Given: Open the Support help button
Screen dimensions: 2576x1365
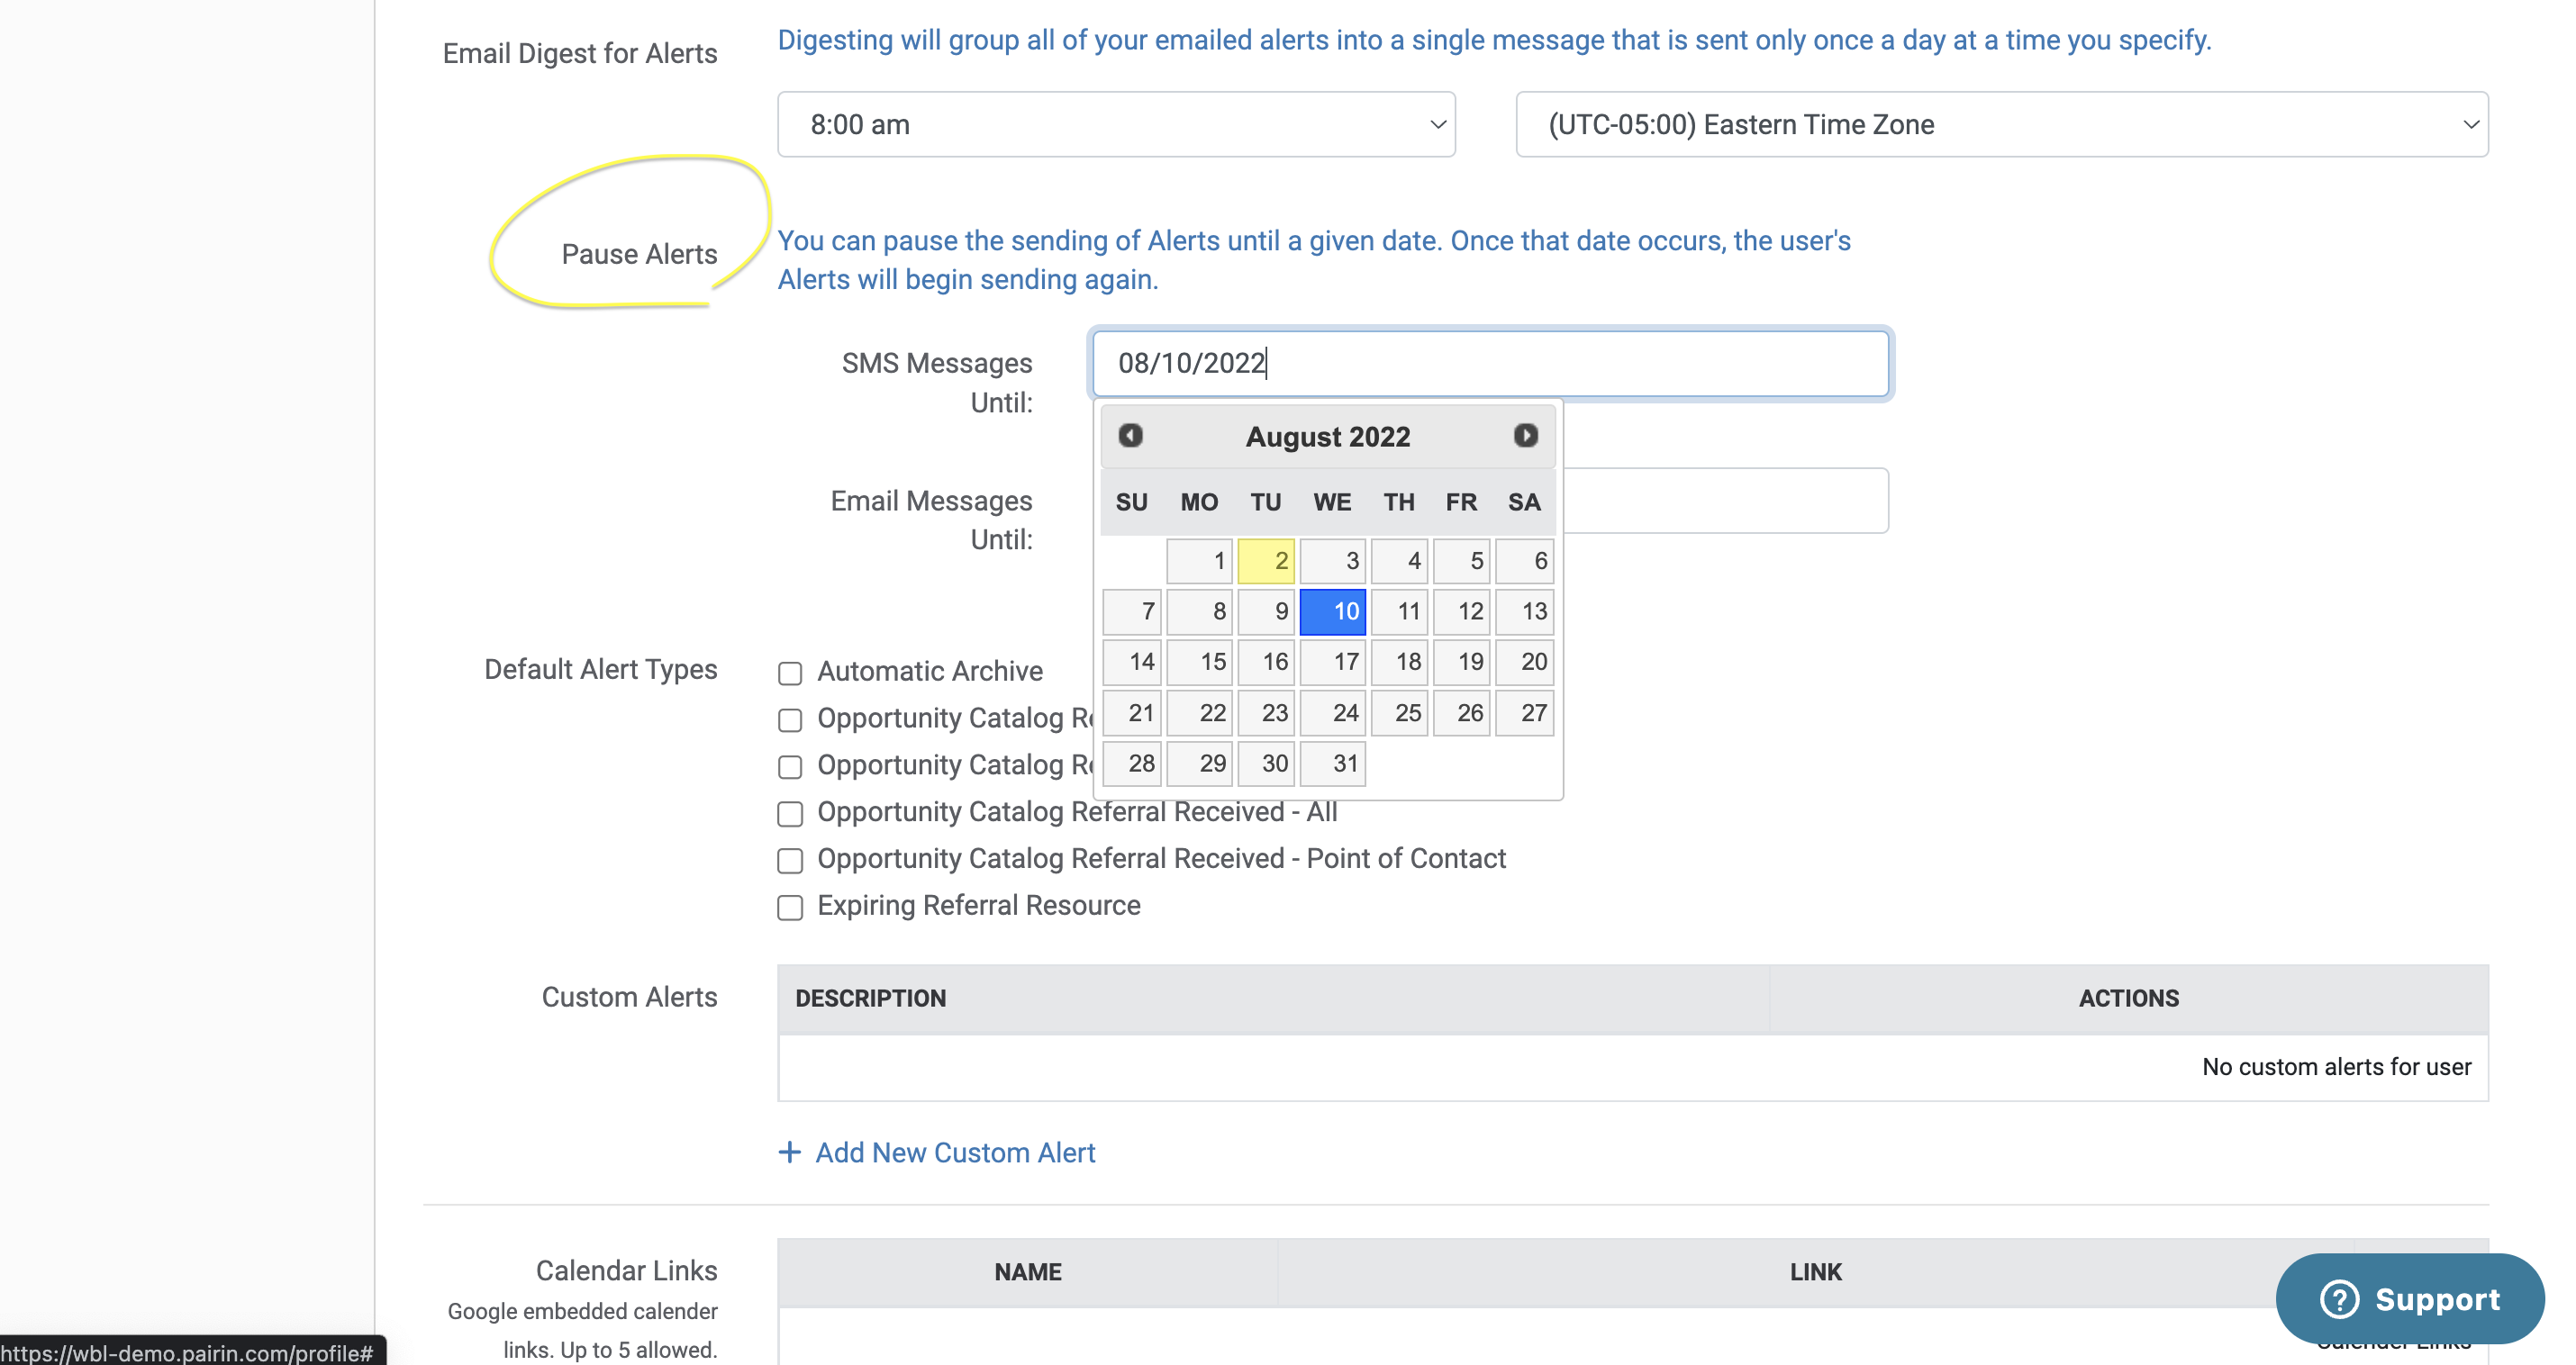Looking at the screenshot, I should click(2410, 1299).
